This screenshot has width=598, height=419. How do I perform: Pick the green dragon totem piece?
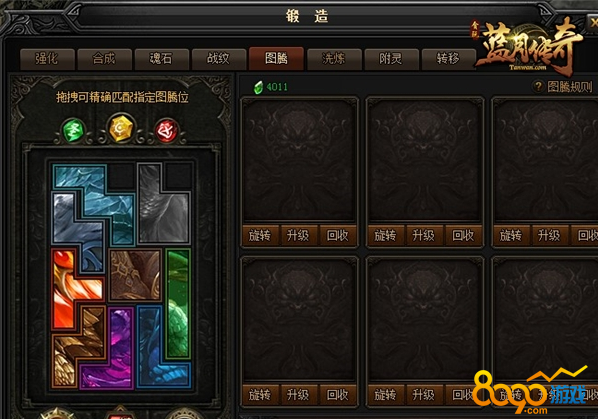point(178,303)
